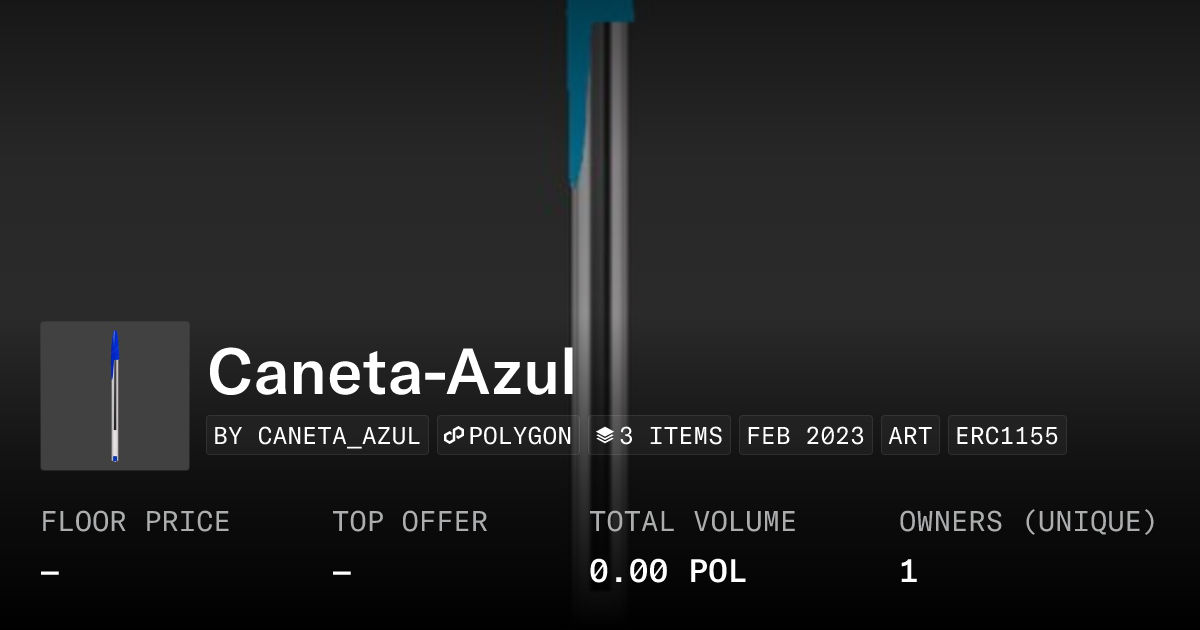The height and width of the screenshot is (630, 1200).
Task: Click the TOTAL VOLUME label
Action: pyautogui.click(x=692, y=522)
